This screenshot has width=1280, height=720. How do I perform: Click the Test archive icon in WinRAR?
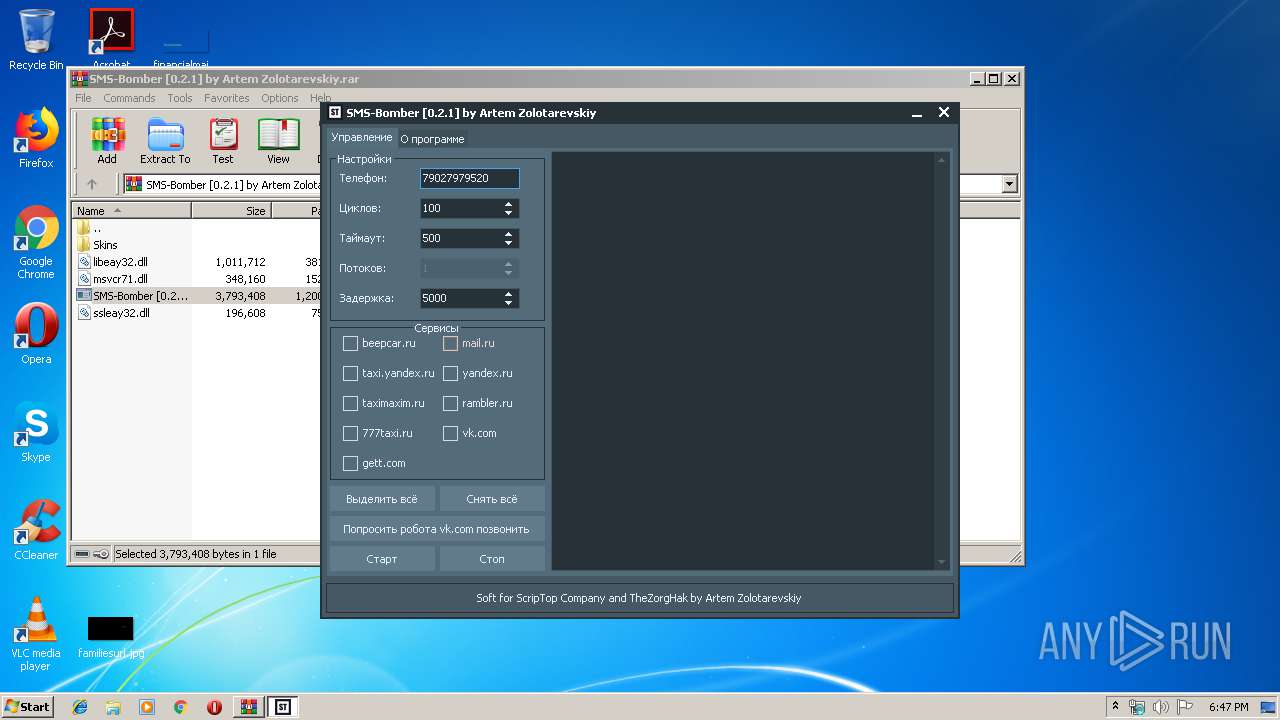pyautogui.click(x=223, y=141)
